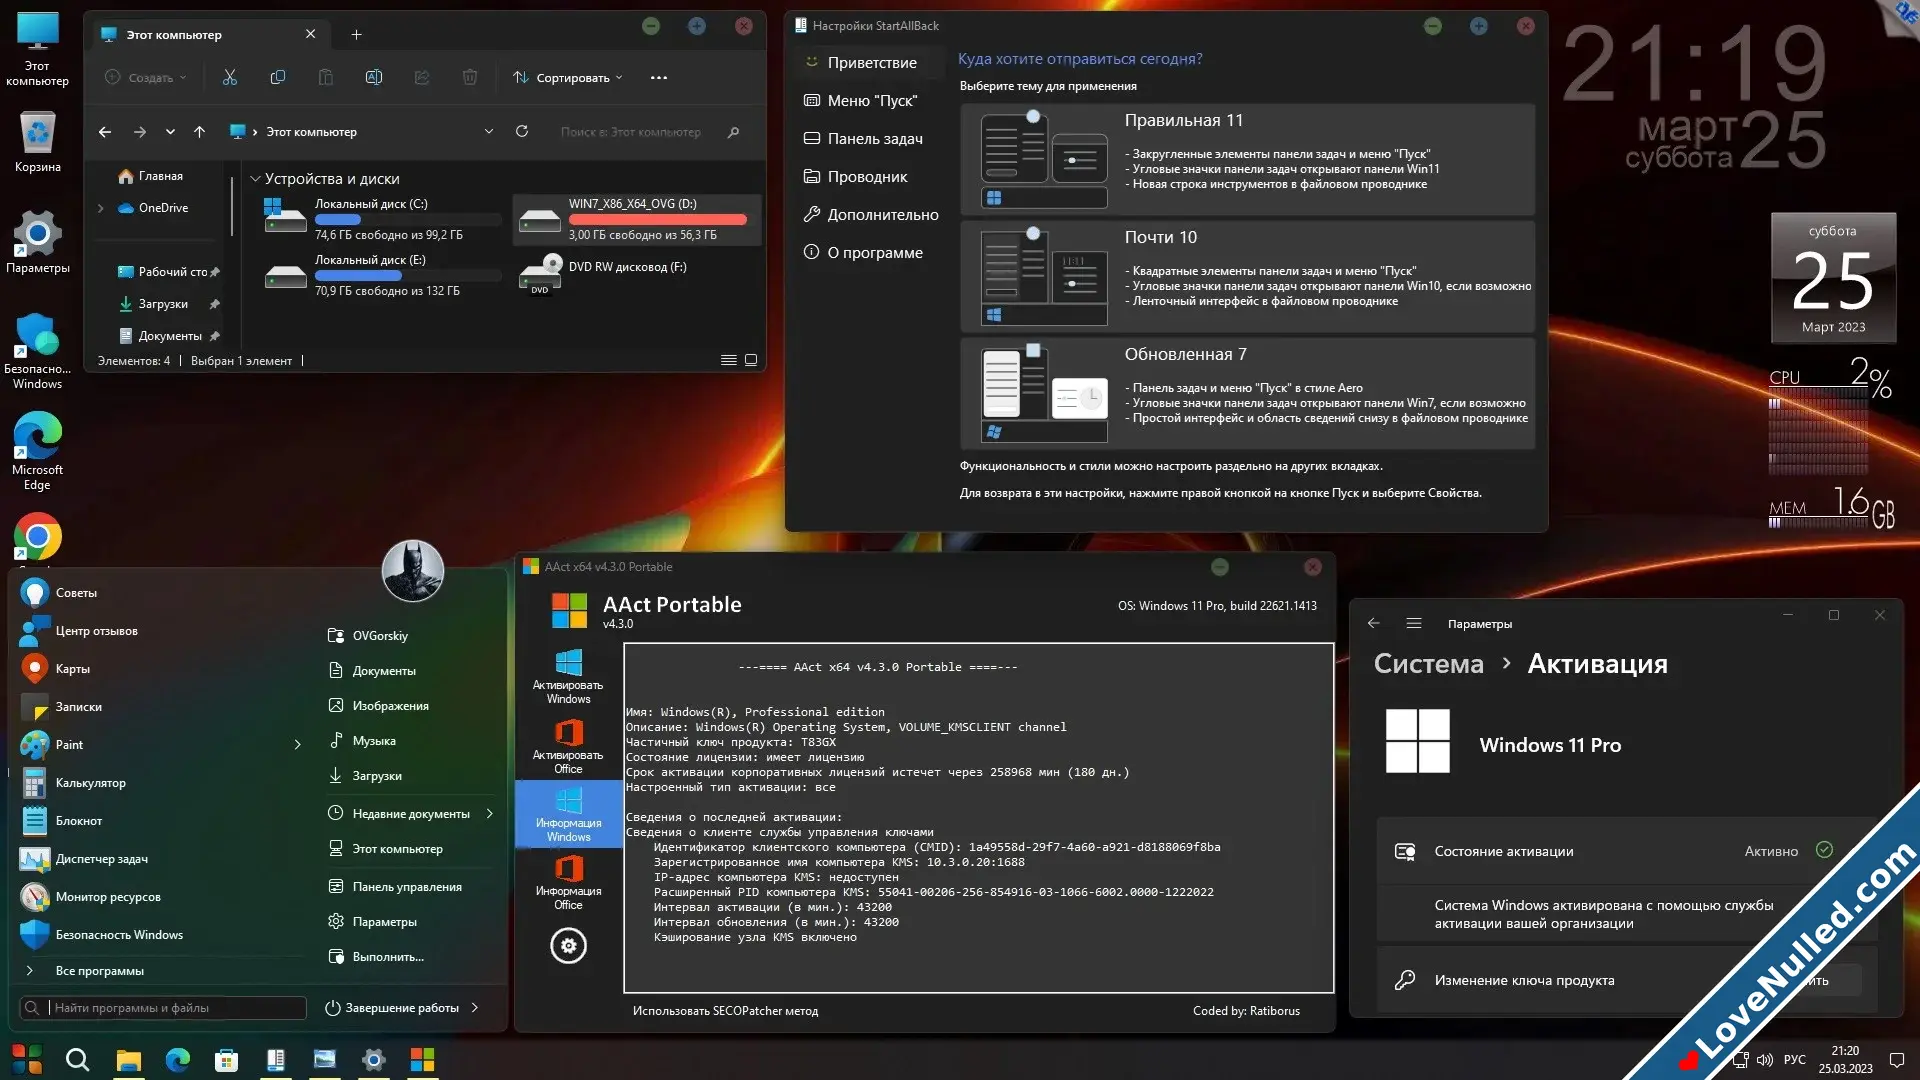Go back in Parameters window
The width and height of the screenshot is (1920, 1080).
click(x=1374, y=623)
